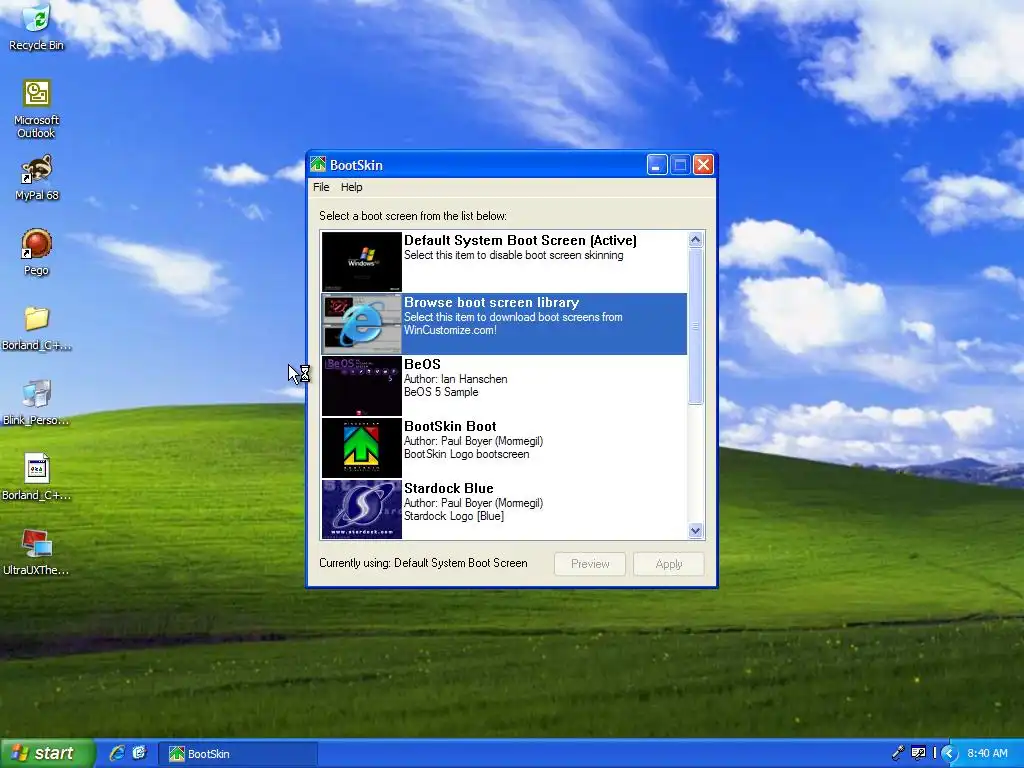Minimize the BootSkin window

pyautogui.click(x=657, y=165)
